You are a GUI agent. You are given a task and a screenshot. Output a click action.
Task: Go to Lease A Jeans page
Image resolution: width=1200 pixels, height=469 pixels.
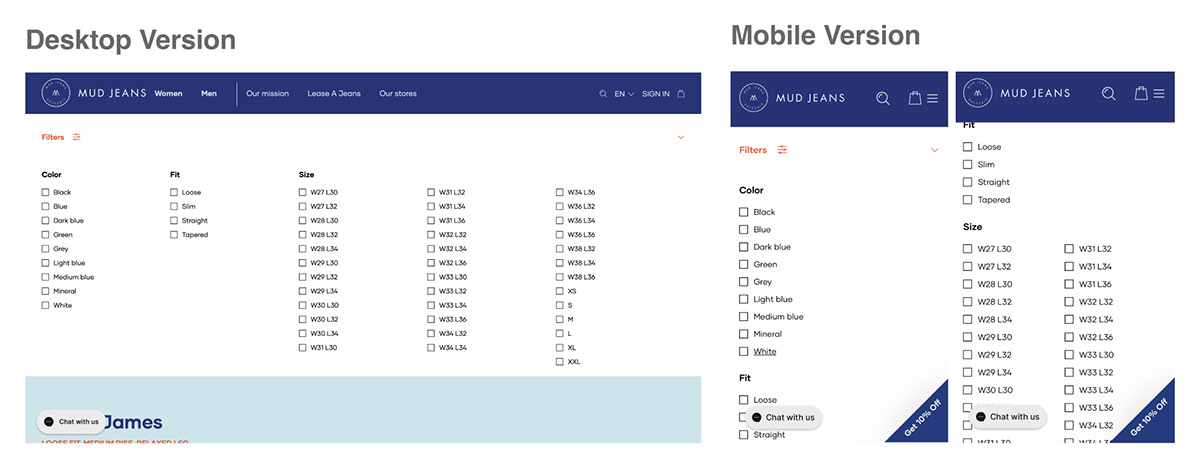334,94
